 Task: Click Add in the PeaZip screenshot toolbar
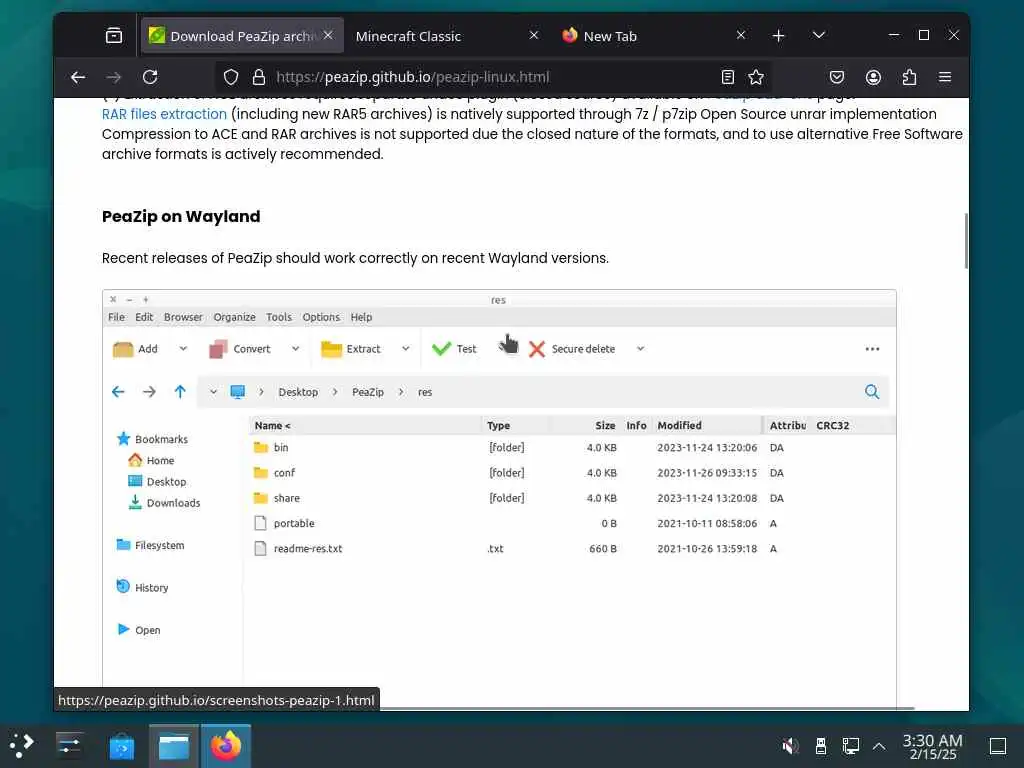[136, 349]
